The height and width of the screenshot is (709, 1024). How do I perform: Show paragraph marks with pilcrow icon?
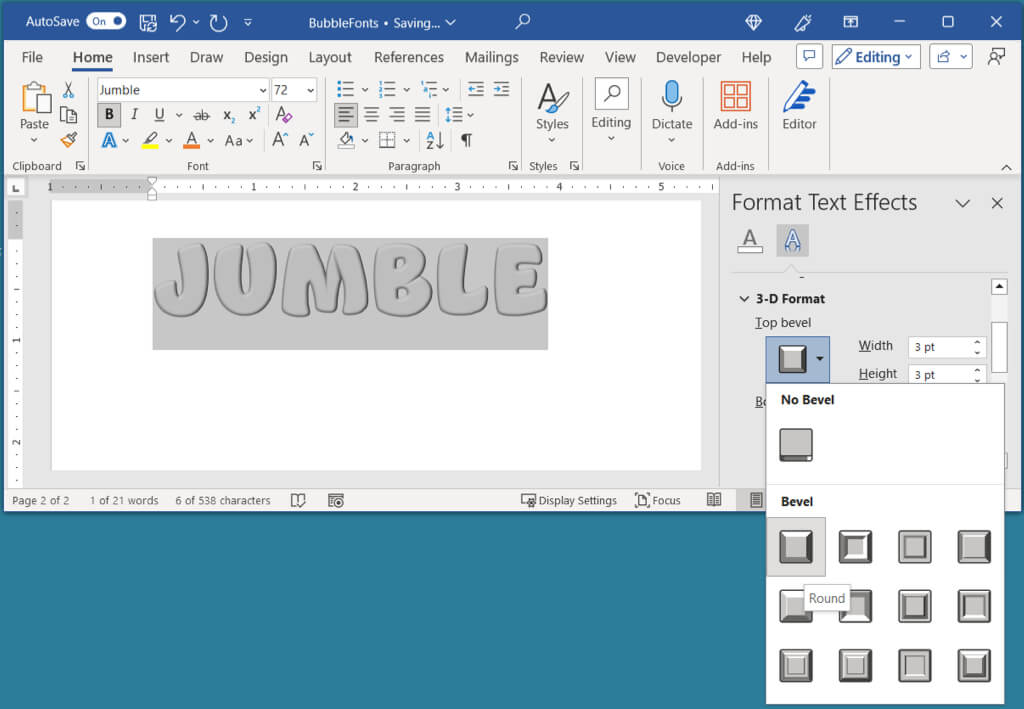tap(466, 140)
